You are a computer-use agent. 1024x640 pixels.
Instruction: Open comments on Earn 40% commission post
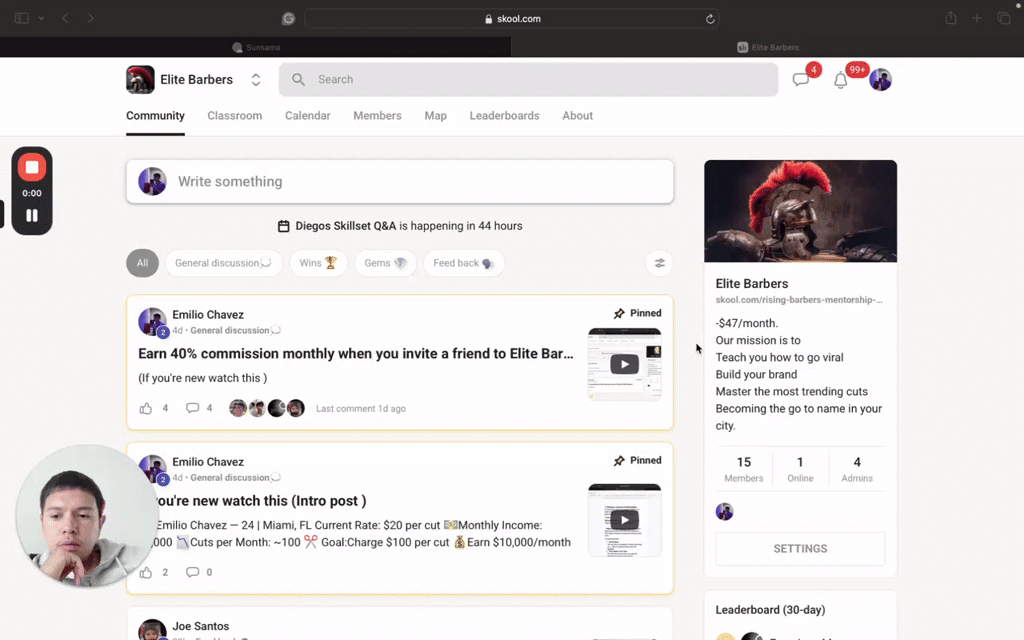(x=192, y=408)
